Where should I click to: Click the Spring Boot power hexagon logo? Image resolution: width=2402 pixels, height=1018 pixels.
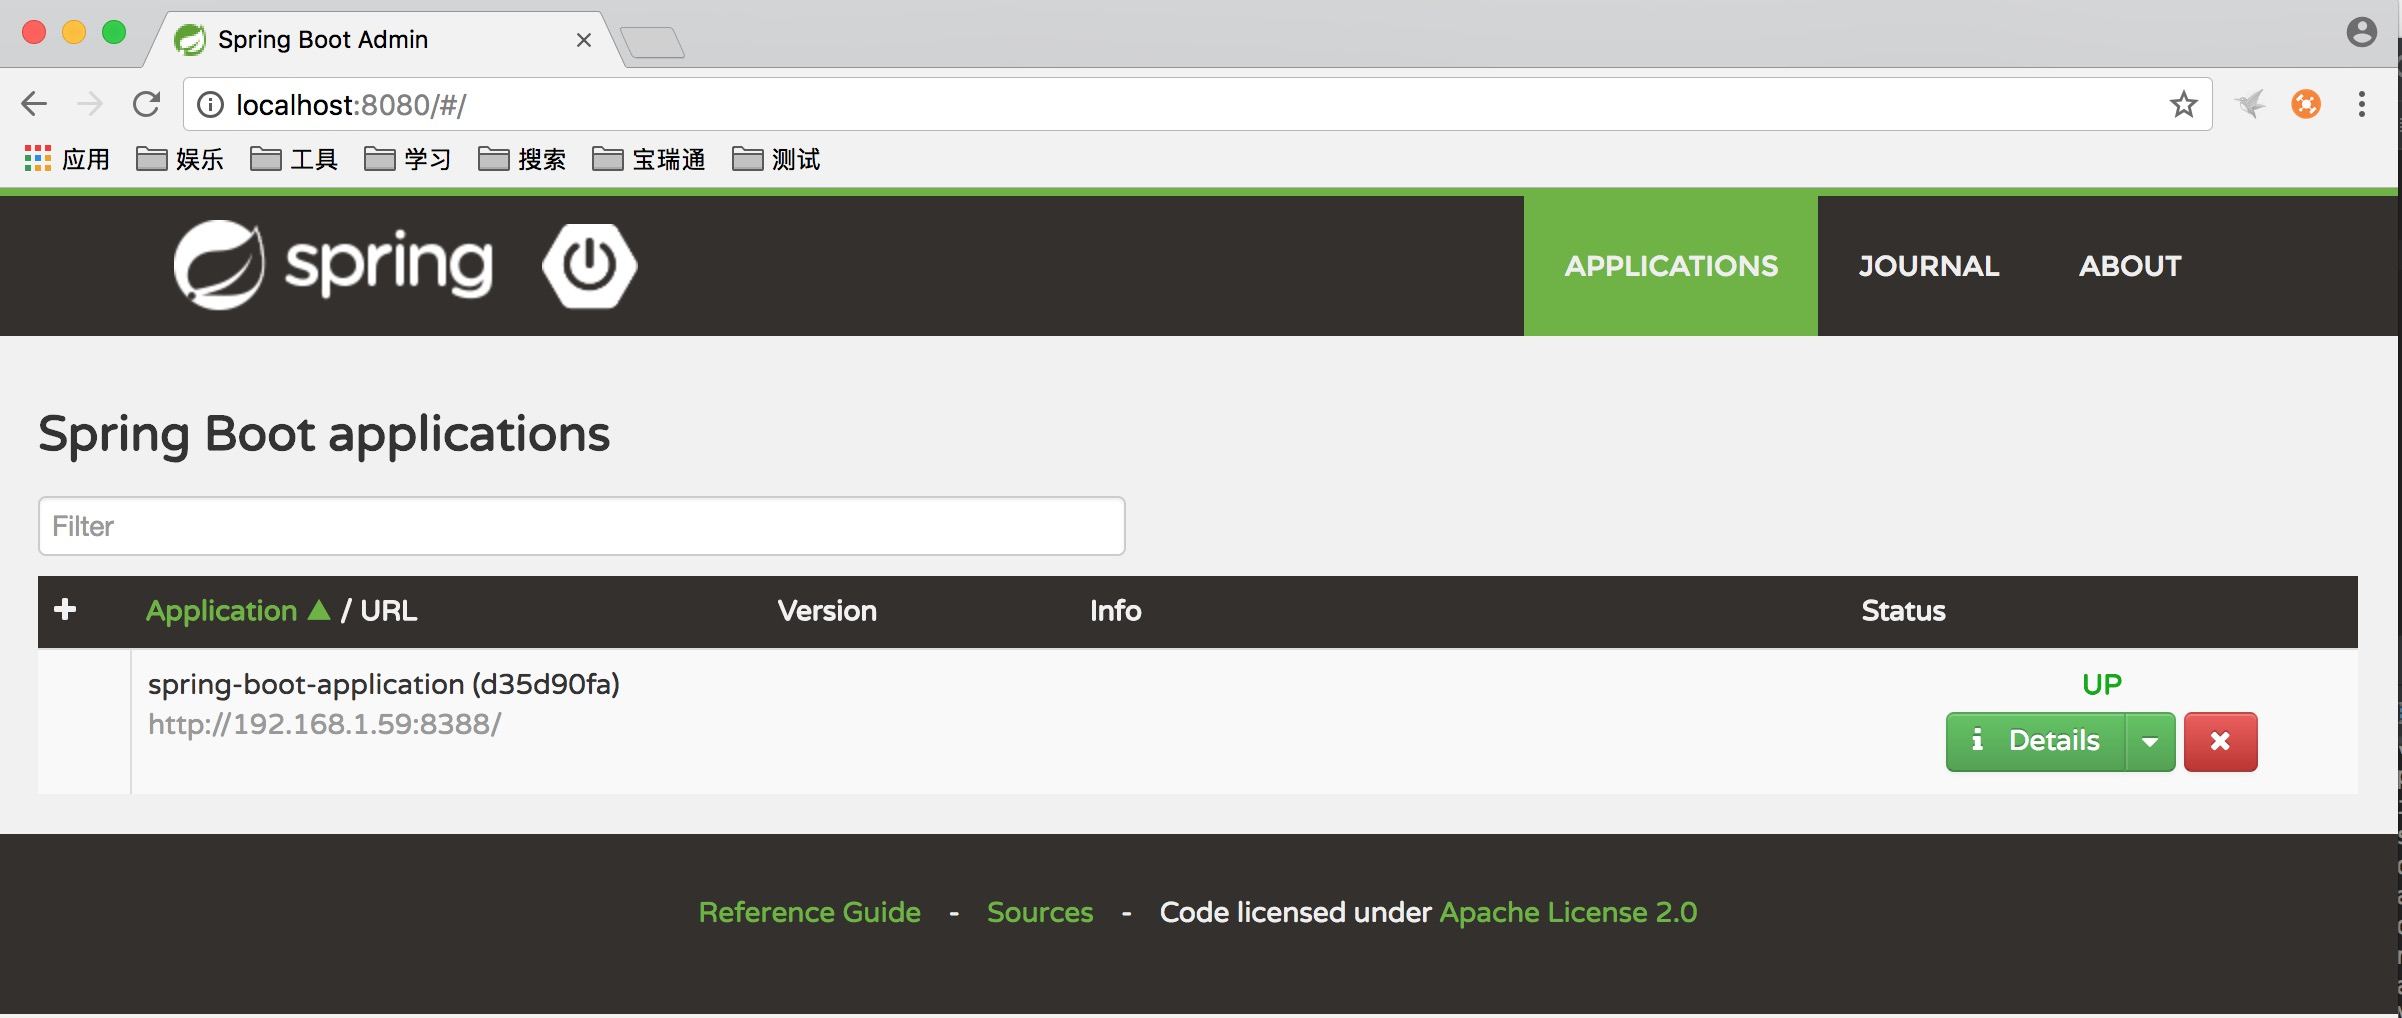(590, 265)
